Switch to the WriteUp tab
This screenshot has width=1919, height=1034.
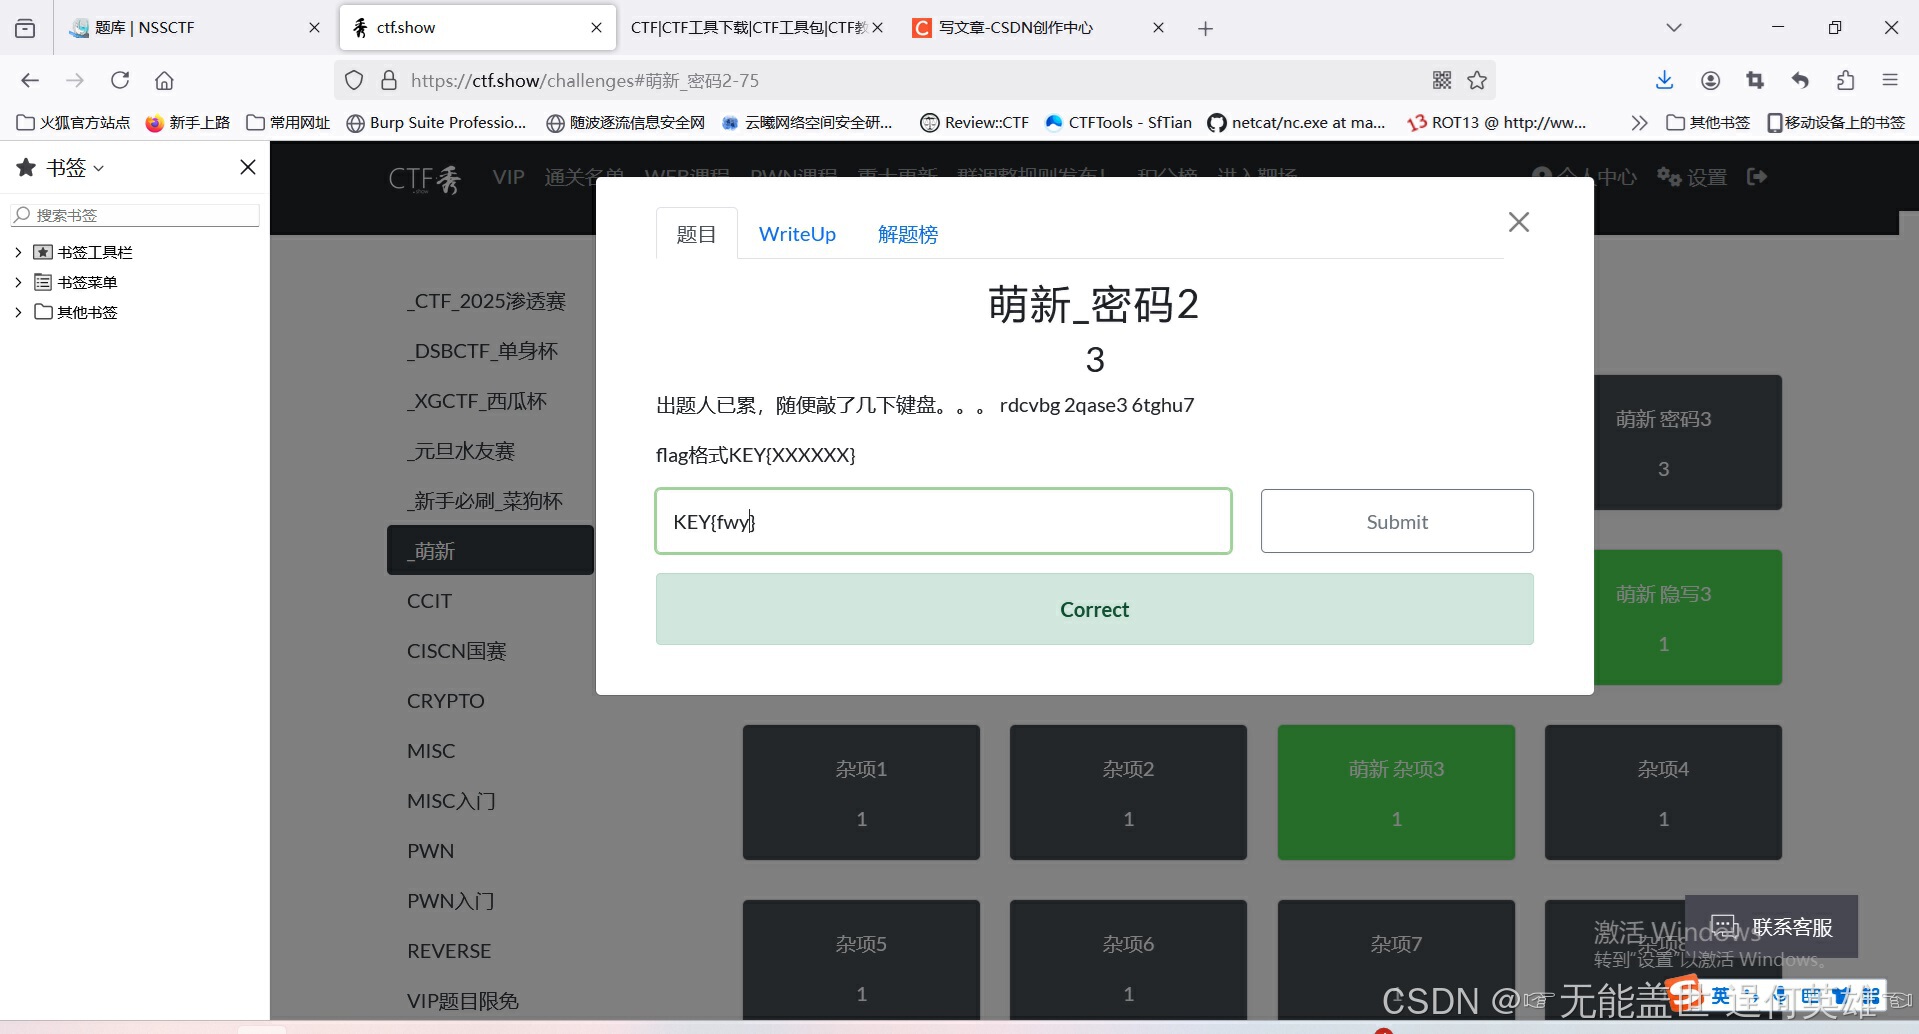[797, 233]
